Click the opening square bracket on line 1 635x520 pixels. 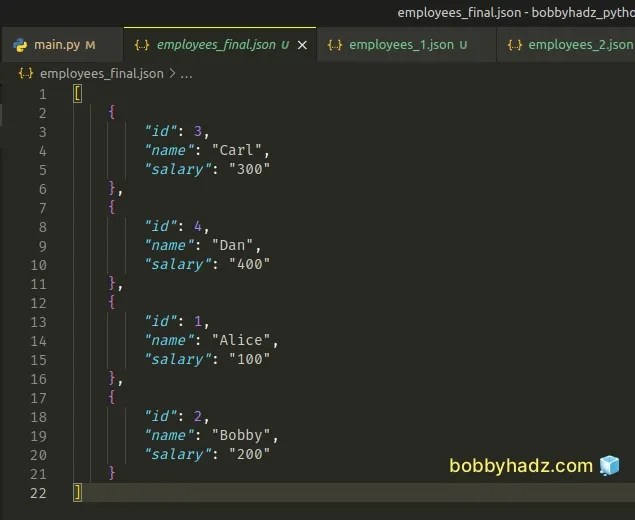point(77,94)
